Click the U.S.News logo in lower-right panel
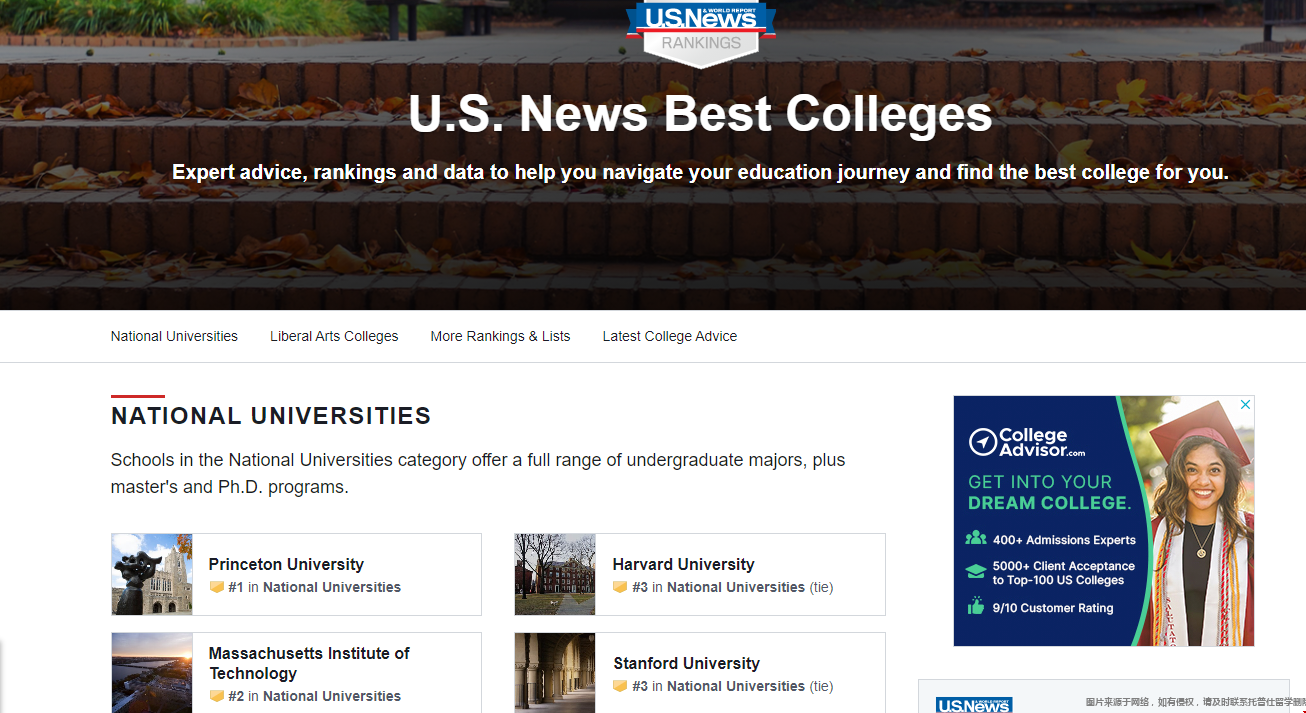Screen dimensions: 1306x713 pos(974,705)
